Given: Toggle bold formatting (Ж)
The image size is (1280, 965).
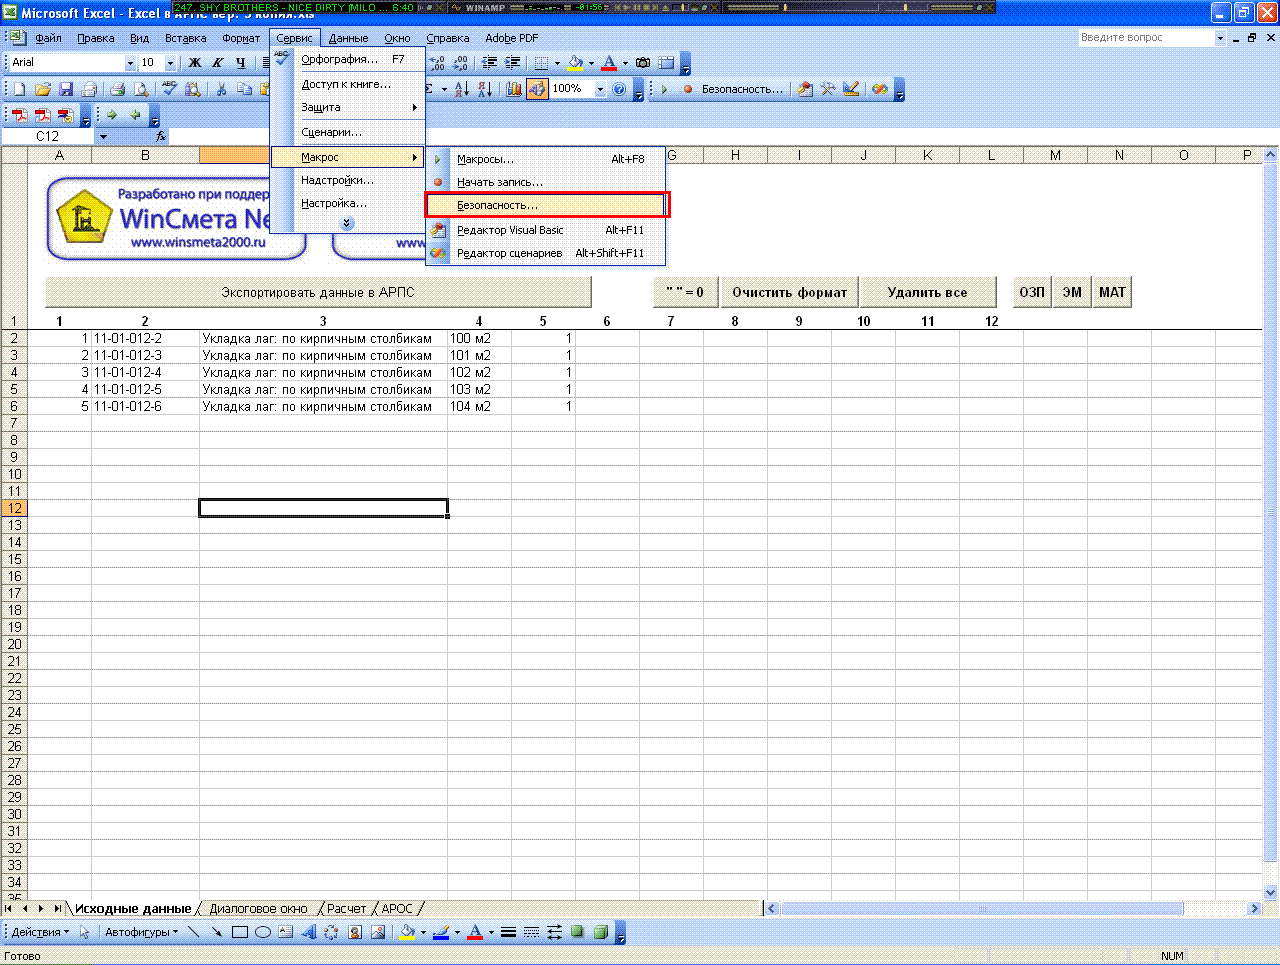Looking at the screenshot, I should pyautogui.click(x=195, y=62).
